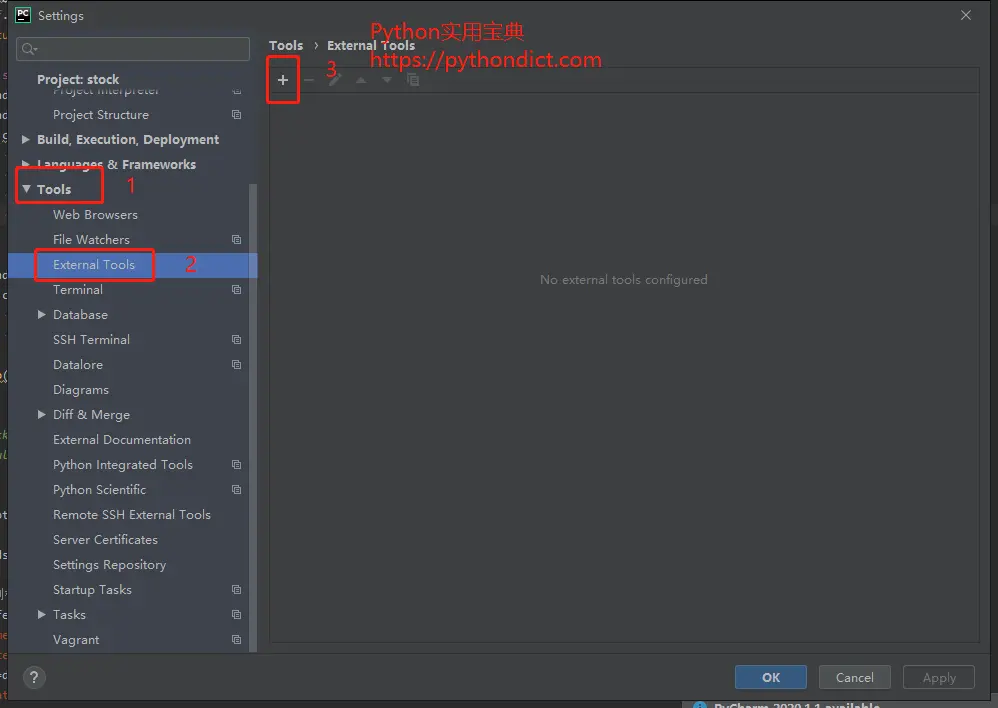998x708 pixels.
Task: Click project-level icon beside Project Structure
Action: (237, 115)
